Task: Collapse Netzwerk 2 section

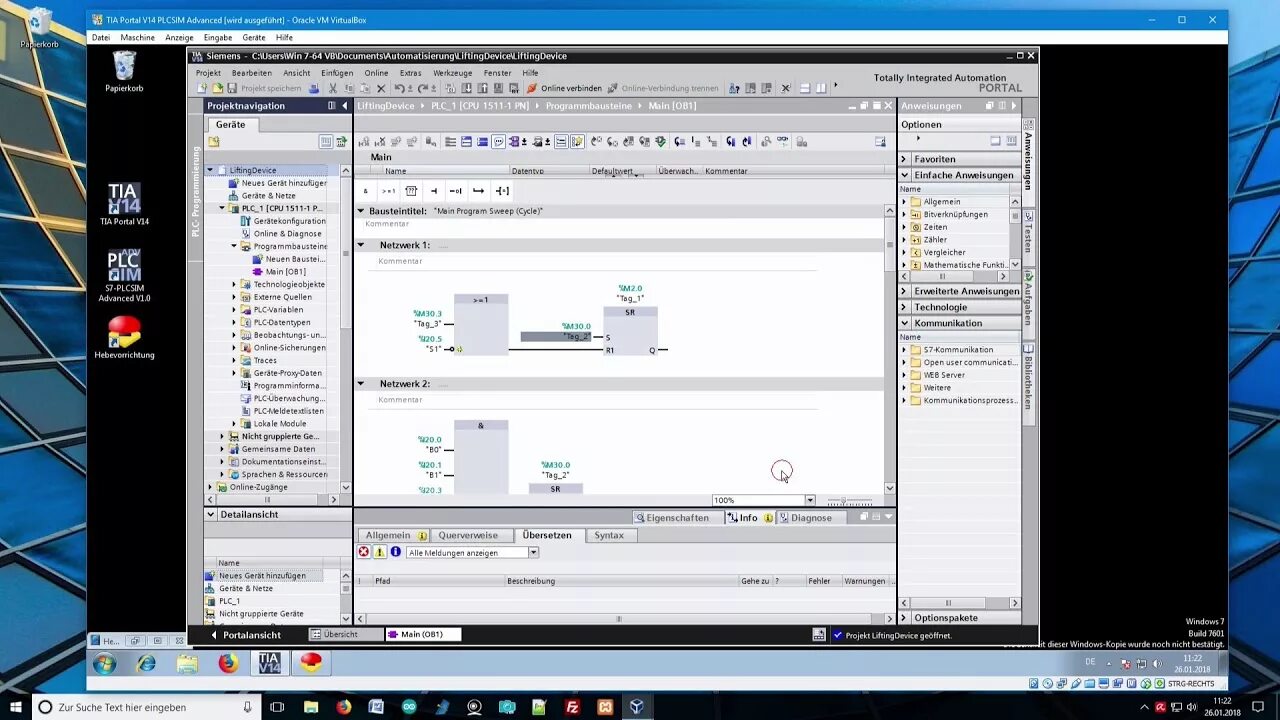Action: point(361,384)
